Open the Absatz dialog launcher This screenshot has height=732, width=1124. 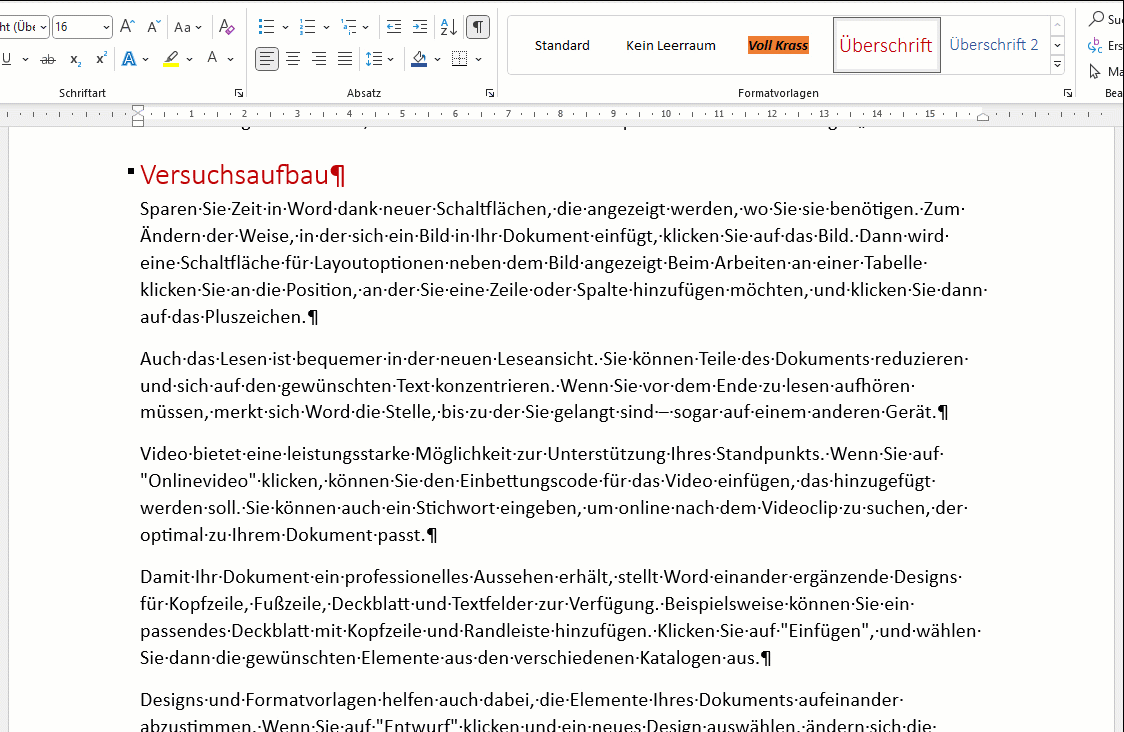click(490, 93)
